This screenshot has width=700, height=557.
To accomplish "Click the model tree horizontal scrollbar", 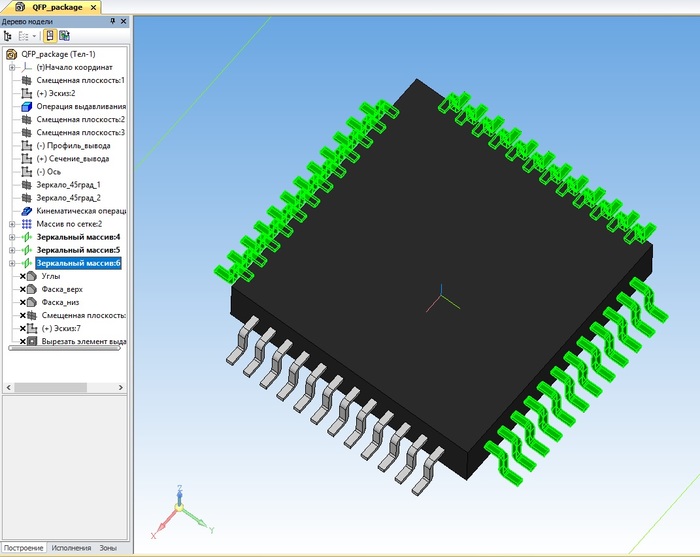I will (62, 348).
